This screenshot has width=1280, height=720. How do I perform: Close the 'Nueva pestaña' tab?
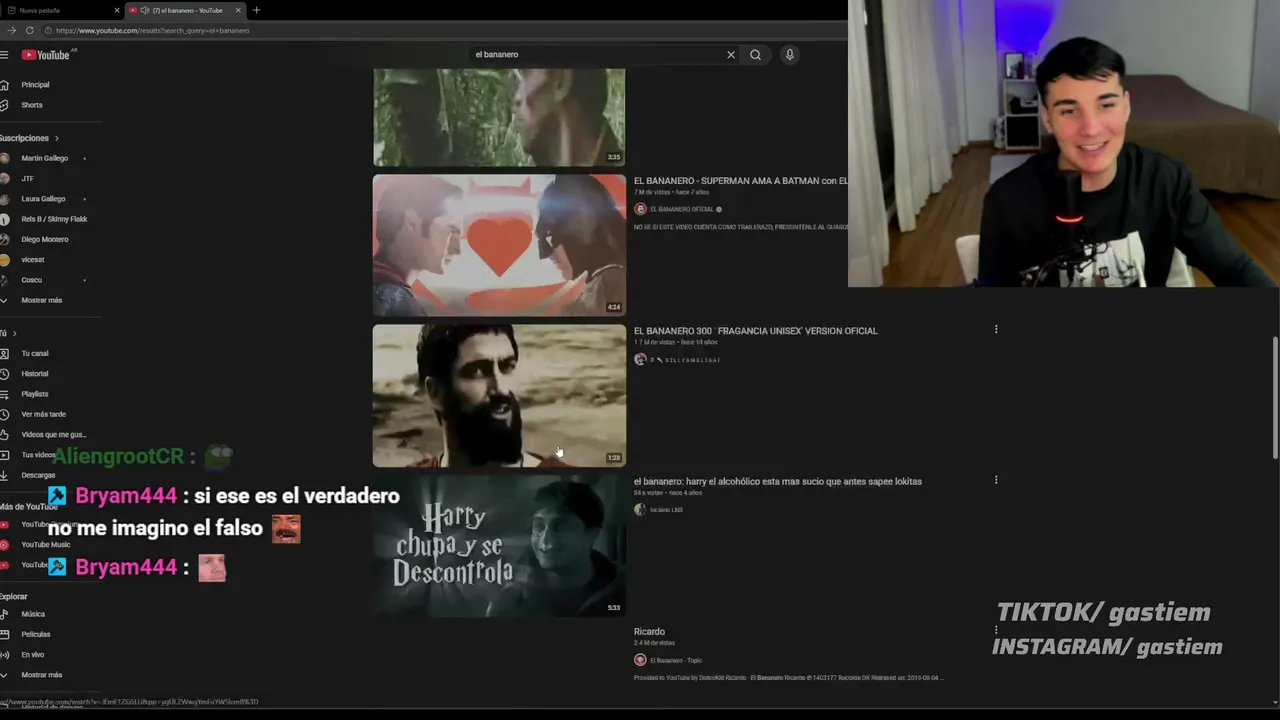117,10
